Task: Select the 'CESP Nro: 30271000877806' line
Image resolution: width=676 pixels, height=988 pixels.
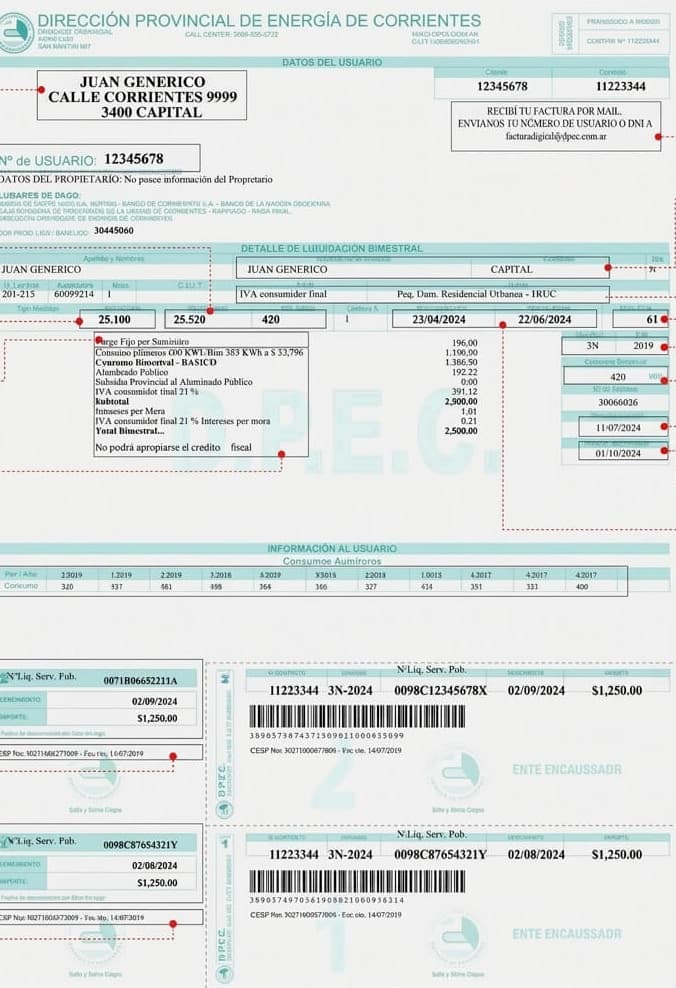Action: click(x=326, y=750)
